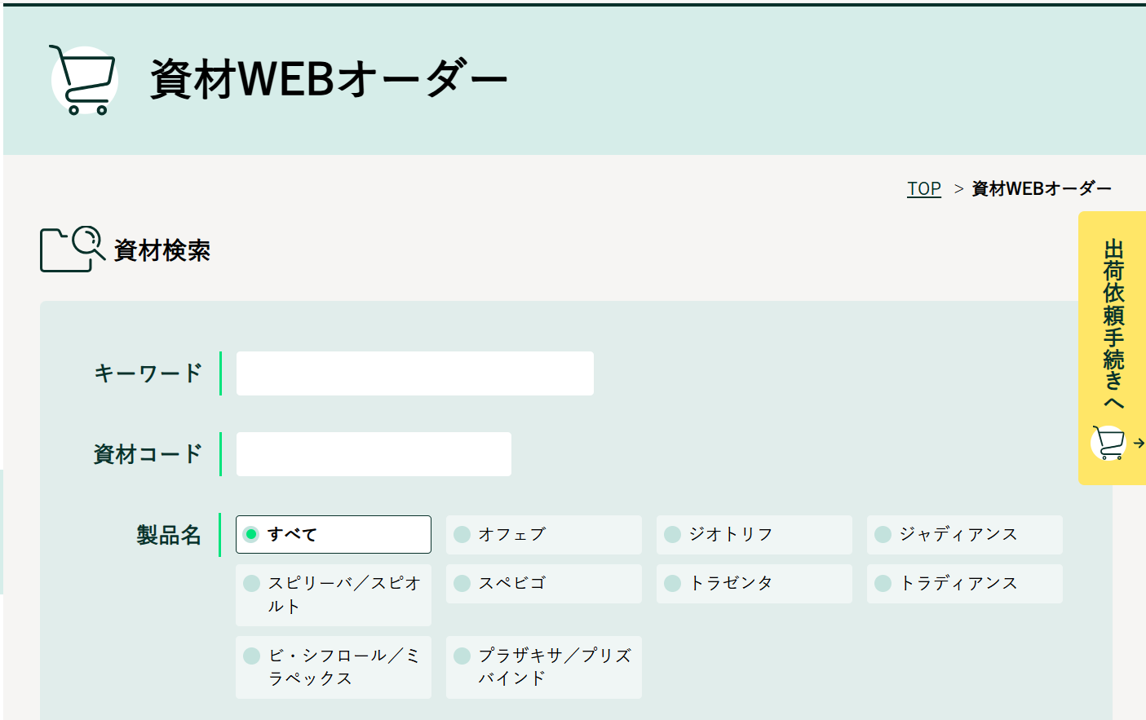The width and height of the screenshot is (1146, 720).
Task: Select the すべて product radio button
Action: 251,535
